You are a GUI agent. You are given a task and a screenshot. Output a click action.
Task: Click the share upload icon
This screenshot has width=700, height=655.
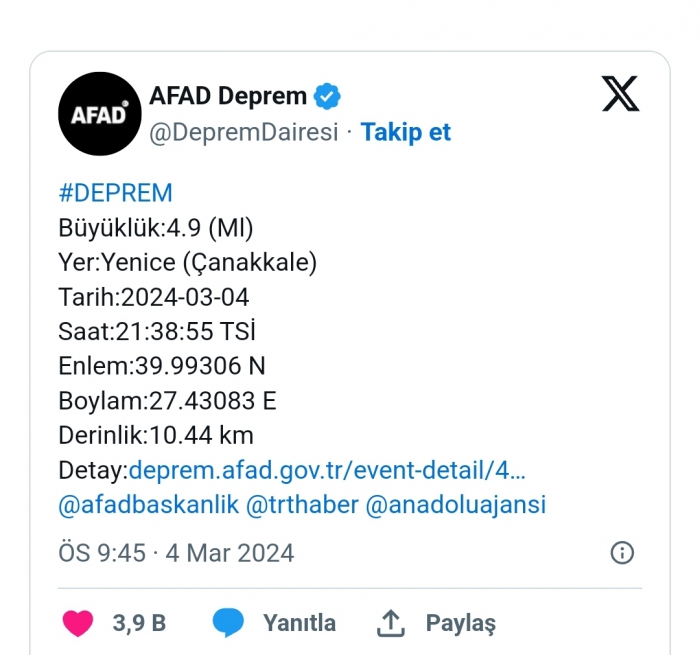coord(391,622)
